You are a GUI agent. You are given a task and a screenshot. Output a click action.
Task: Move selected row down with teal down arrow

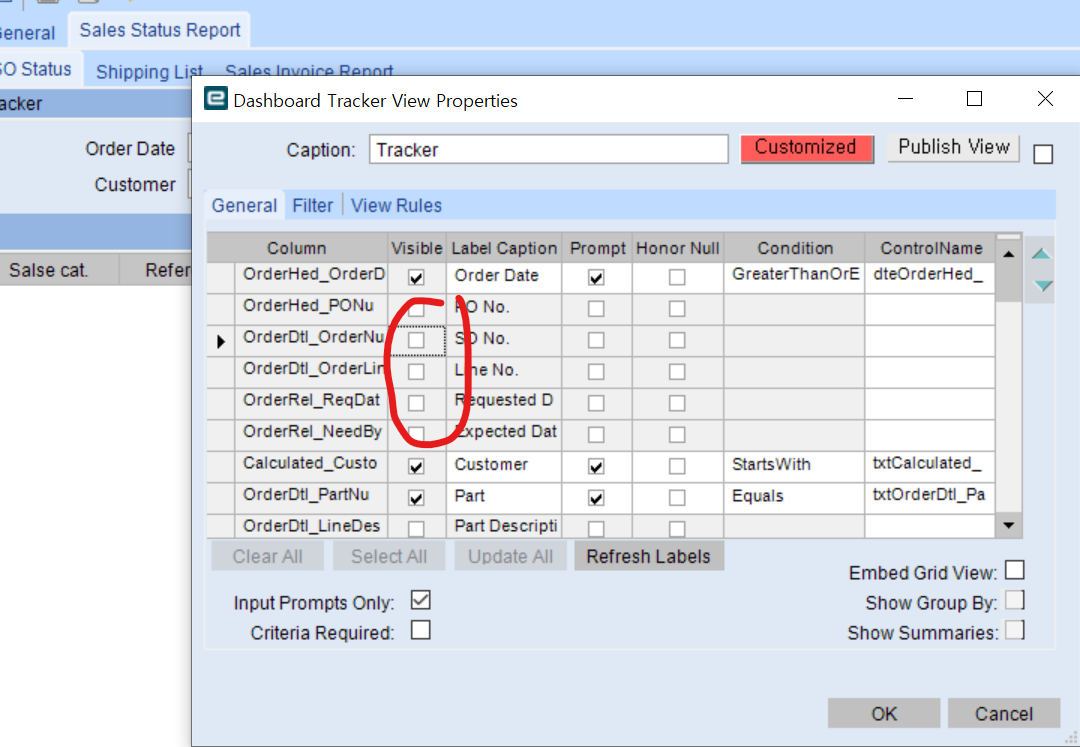(1043, 285)
